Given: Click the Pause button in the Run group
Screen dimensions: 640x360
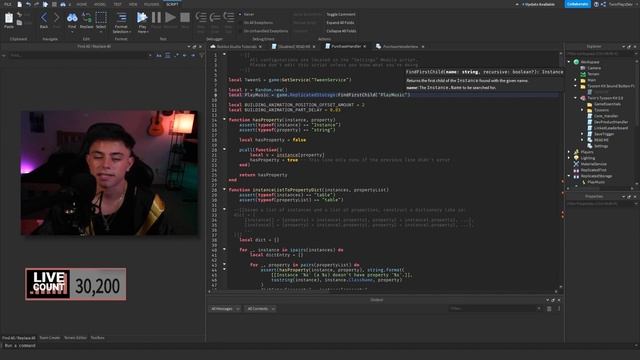Looking at the screenshot, I should tap(156, 17).
